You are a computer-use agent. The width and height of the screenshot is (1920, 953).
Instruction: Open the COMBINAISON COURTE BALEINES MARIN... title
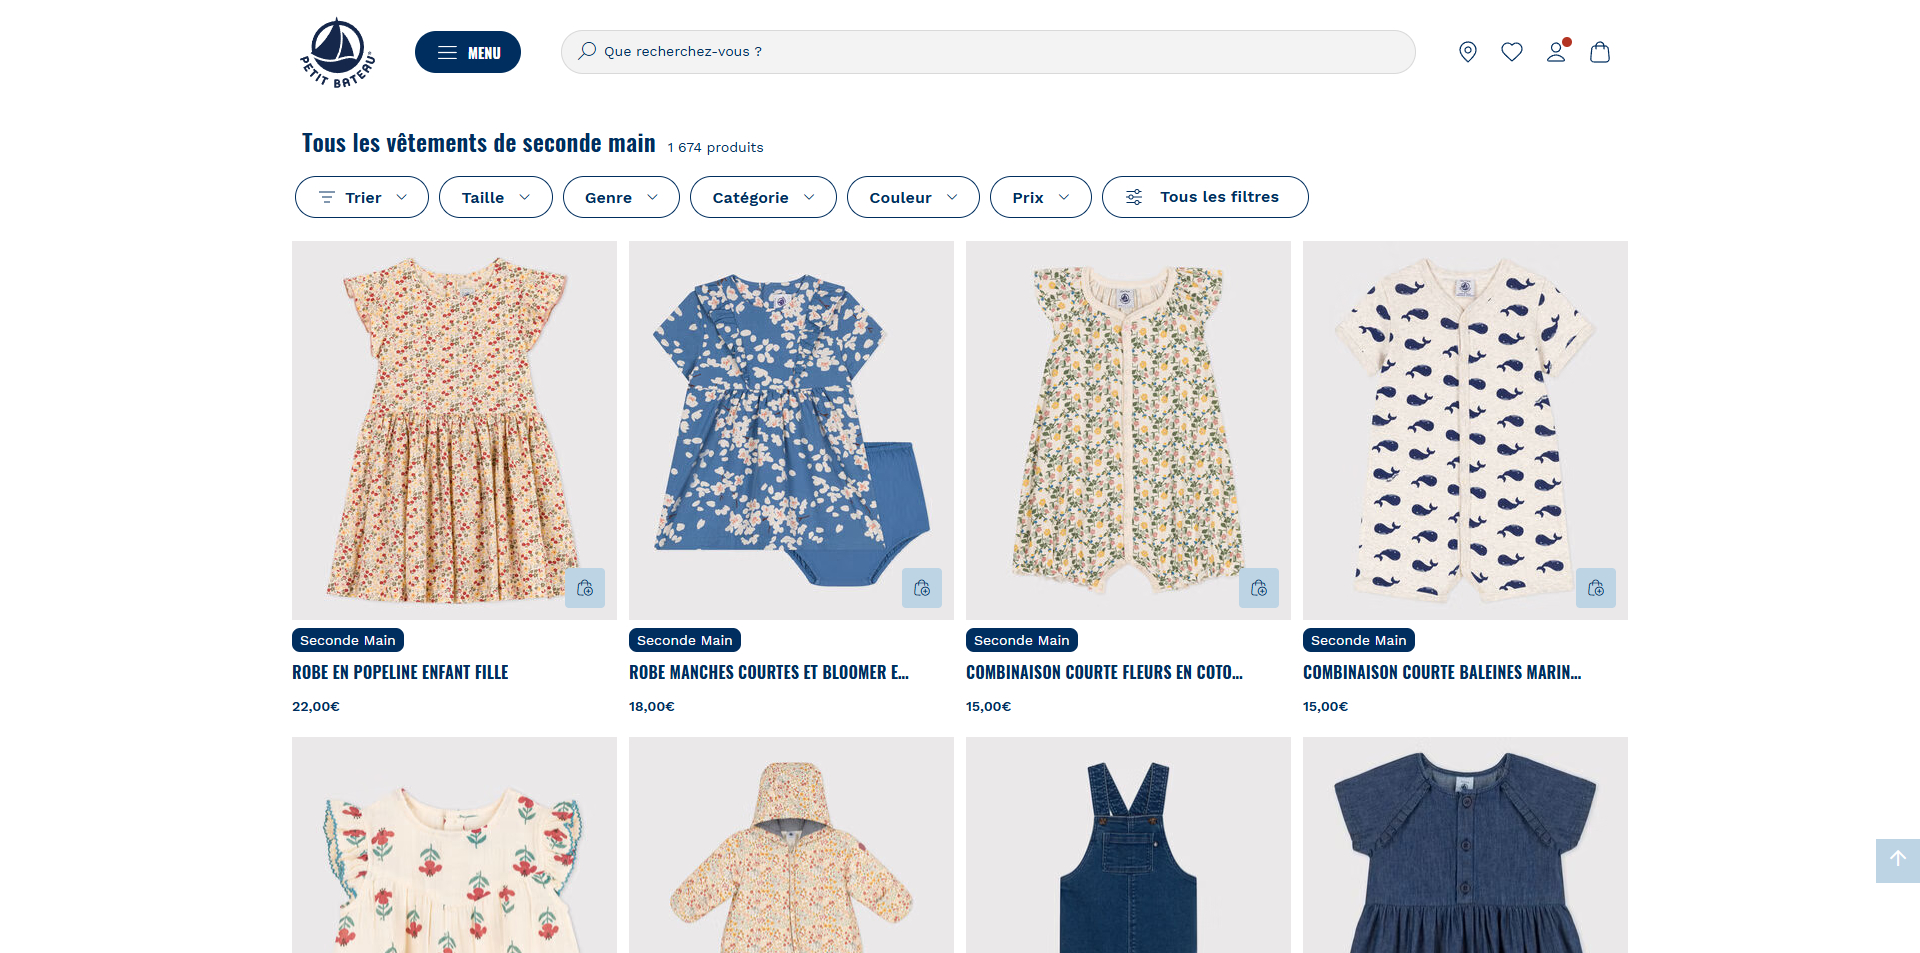pyautogui.click(x=1442, y=672)
